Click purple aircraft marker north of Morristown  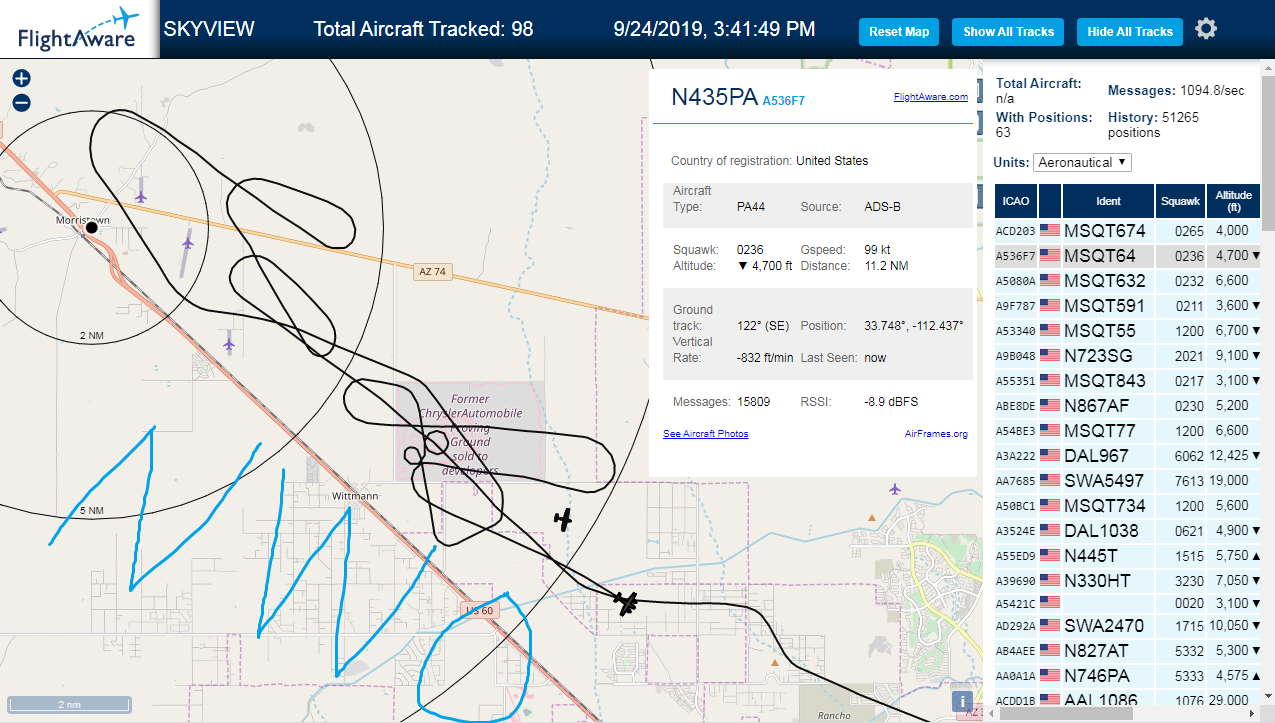[x=141, y=196]
